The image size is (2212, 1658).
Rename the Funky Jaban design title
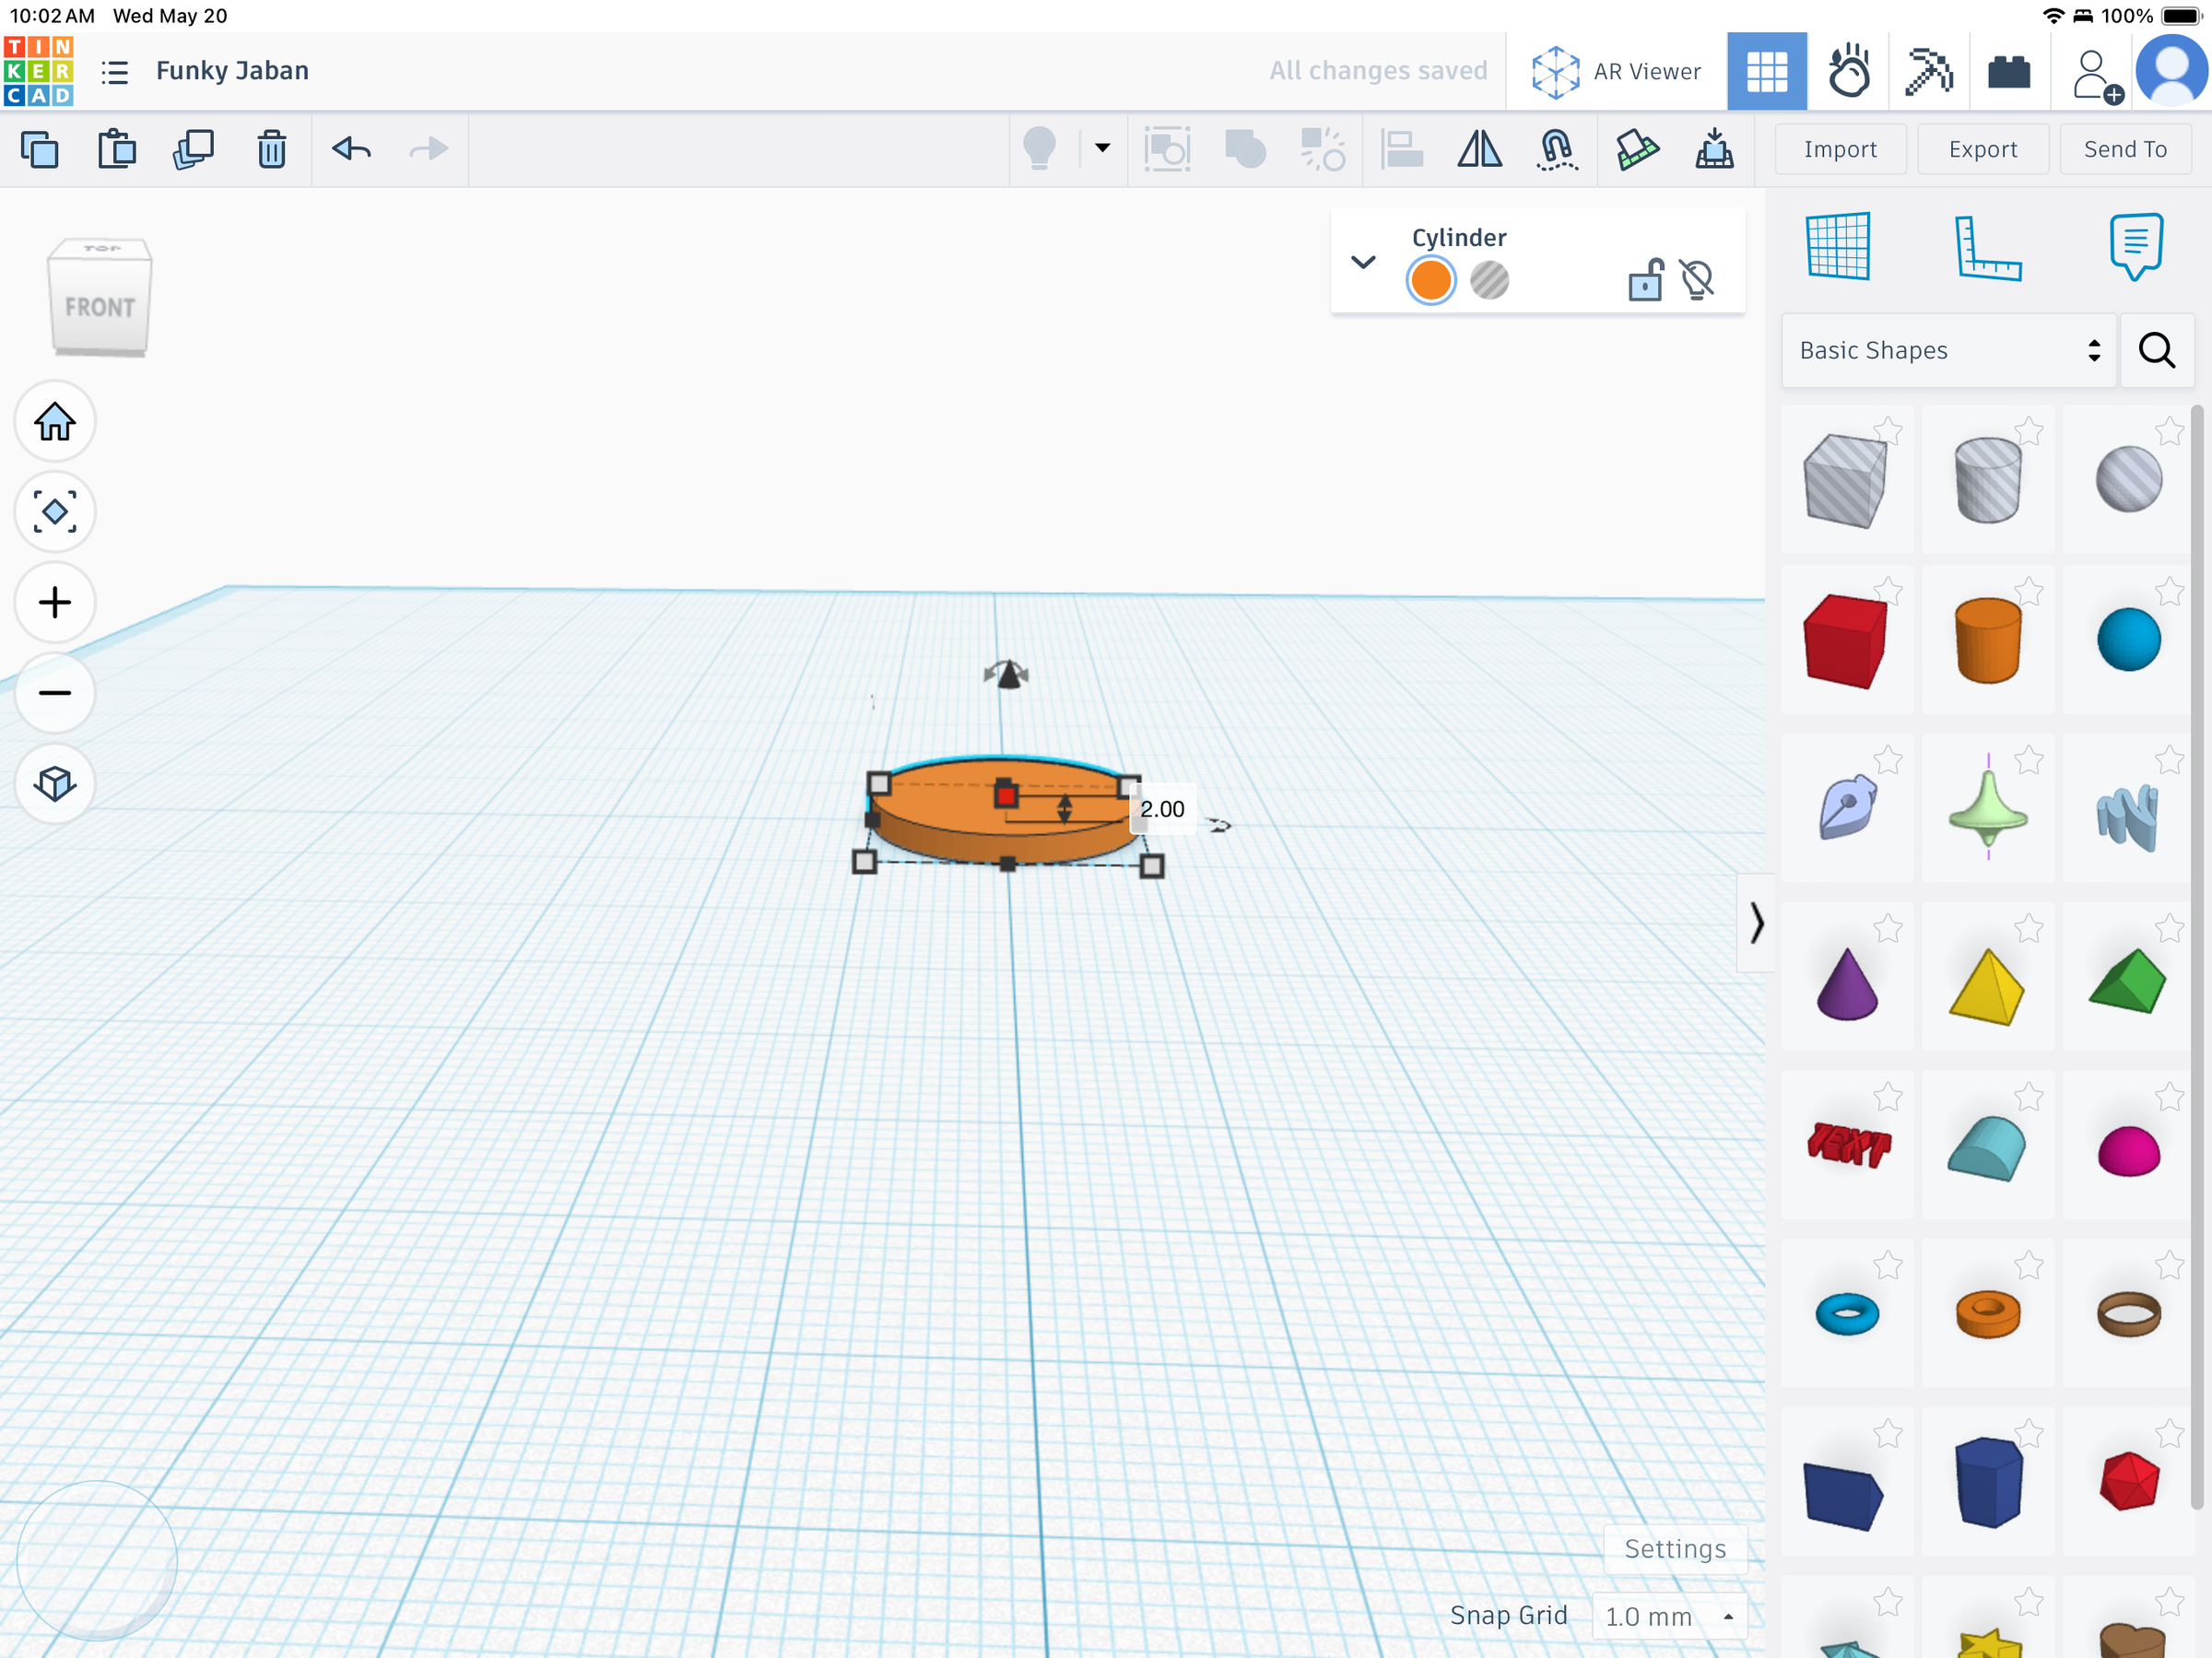[232, 71]
